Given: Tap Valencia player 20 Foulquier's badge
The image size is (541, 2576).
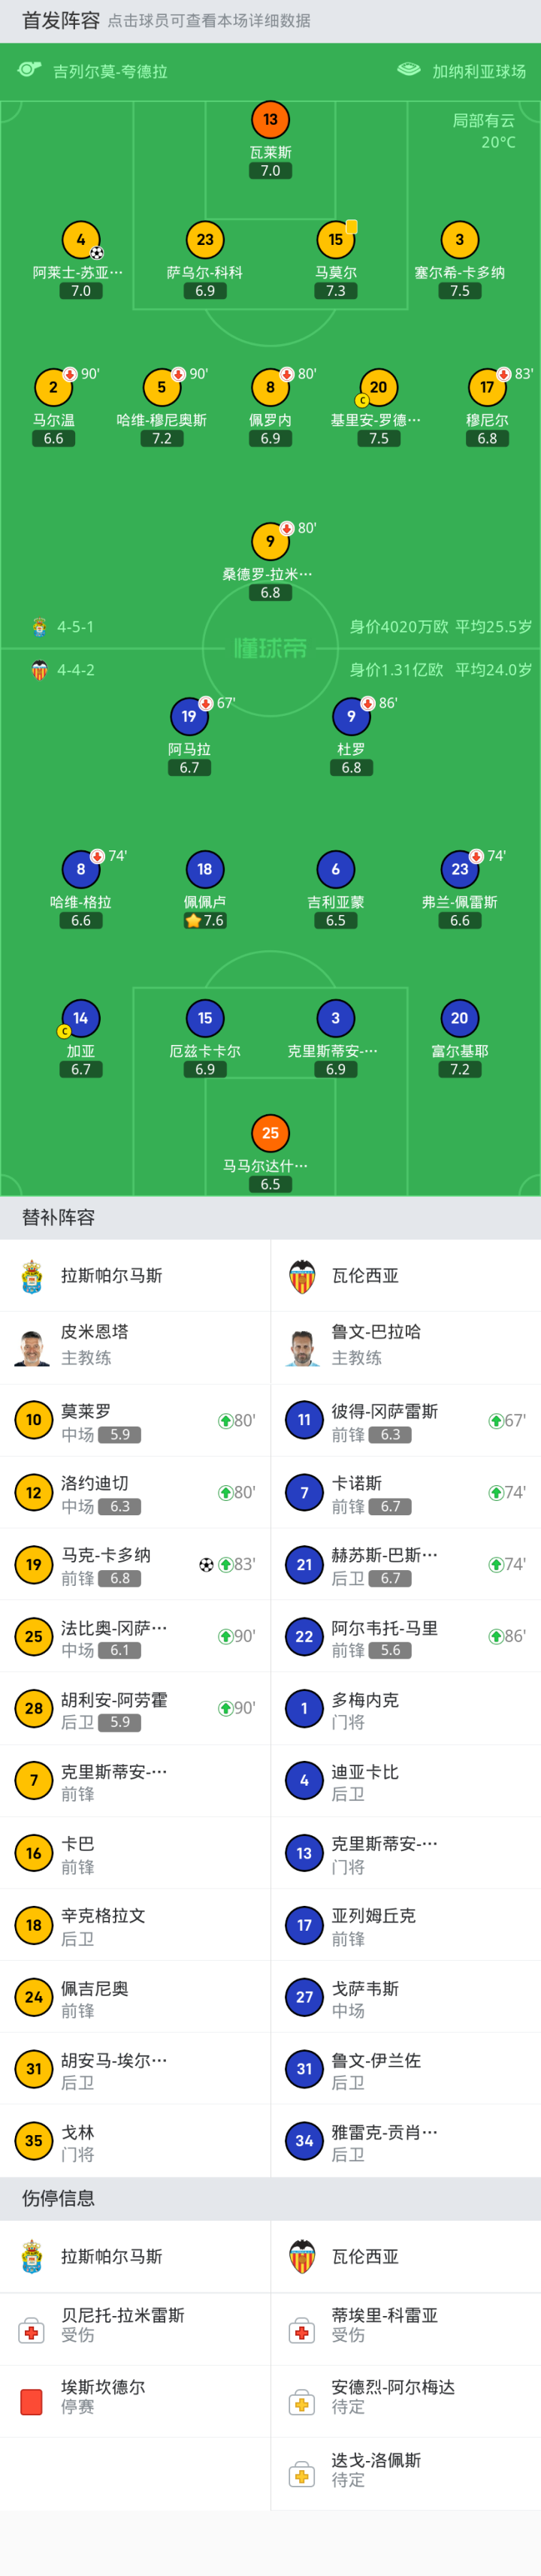Looking at the screenshot, I should click(459, 1018).
